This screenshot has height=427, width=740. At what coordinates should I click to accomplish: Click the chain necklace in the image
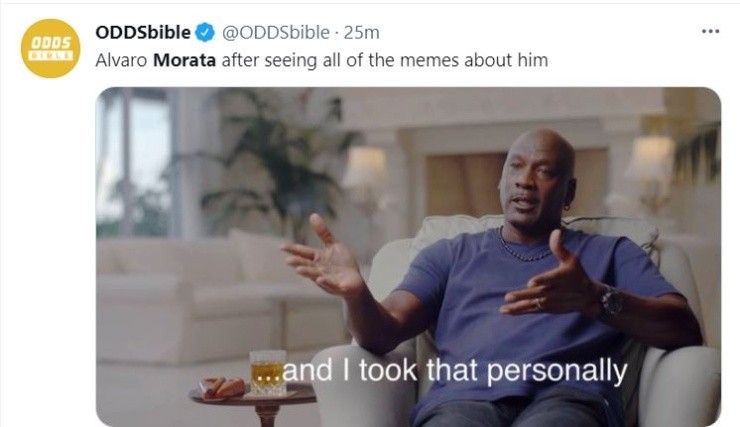523,246
